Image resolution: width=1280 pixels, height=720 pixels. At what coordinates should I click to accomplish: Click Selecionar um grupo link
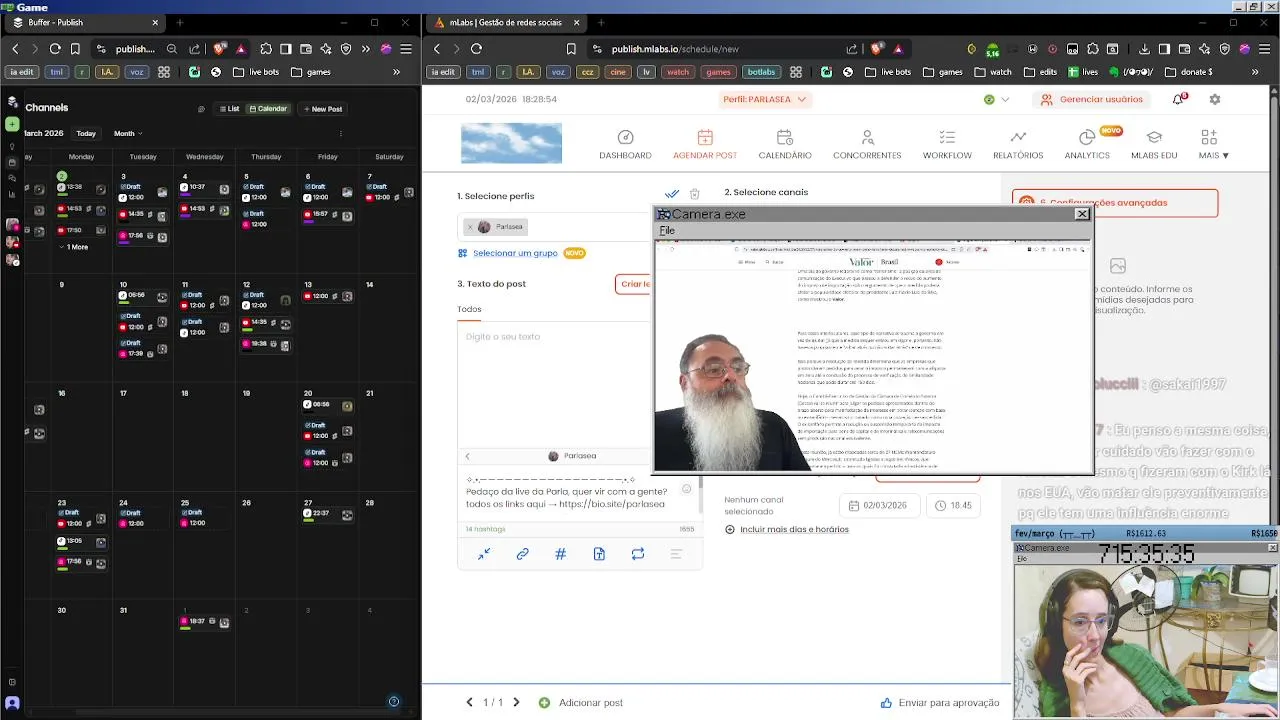pyautogui.click(x=514, y=253)
